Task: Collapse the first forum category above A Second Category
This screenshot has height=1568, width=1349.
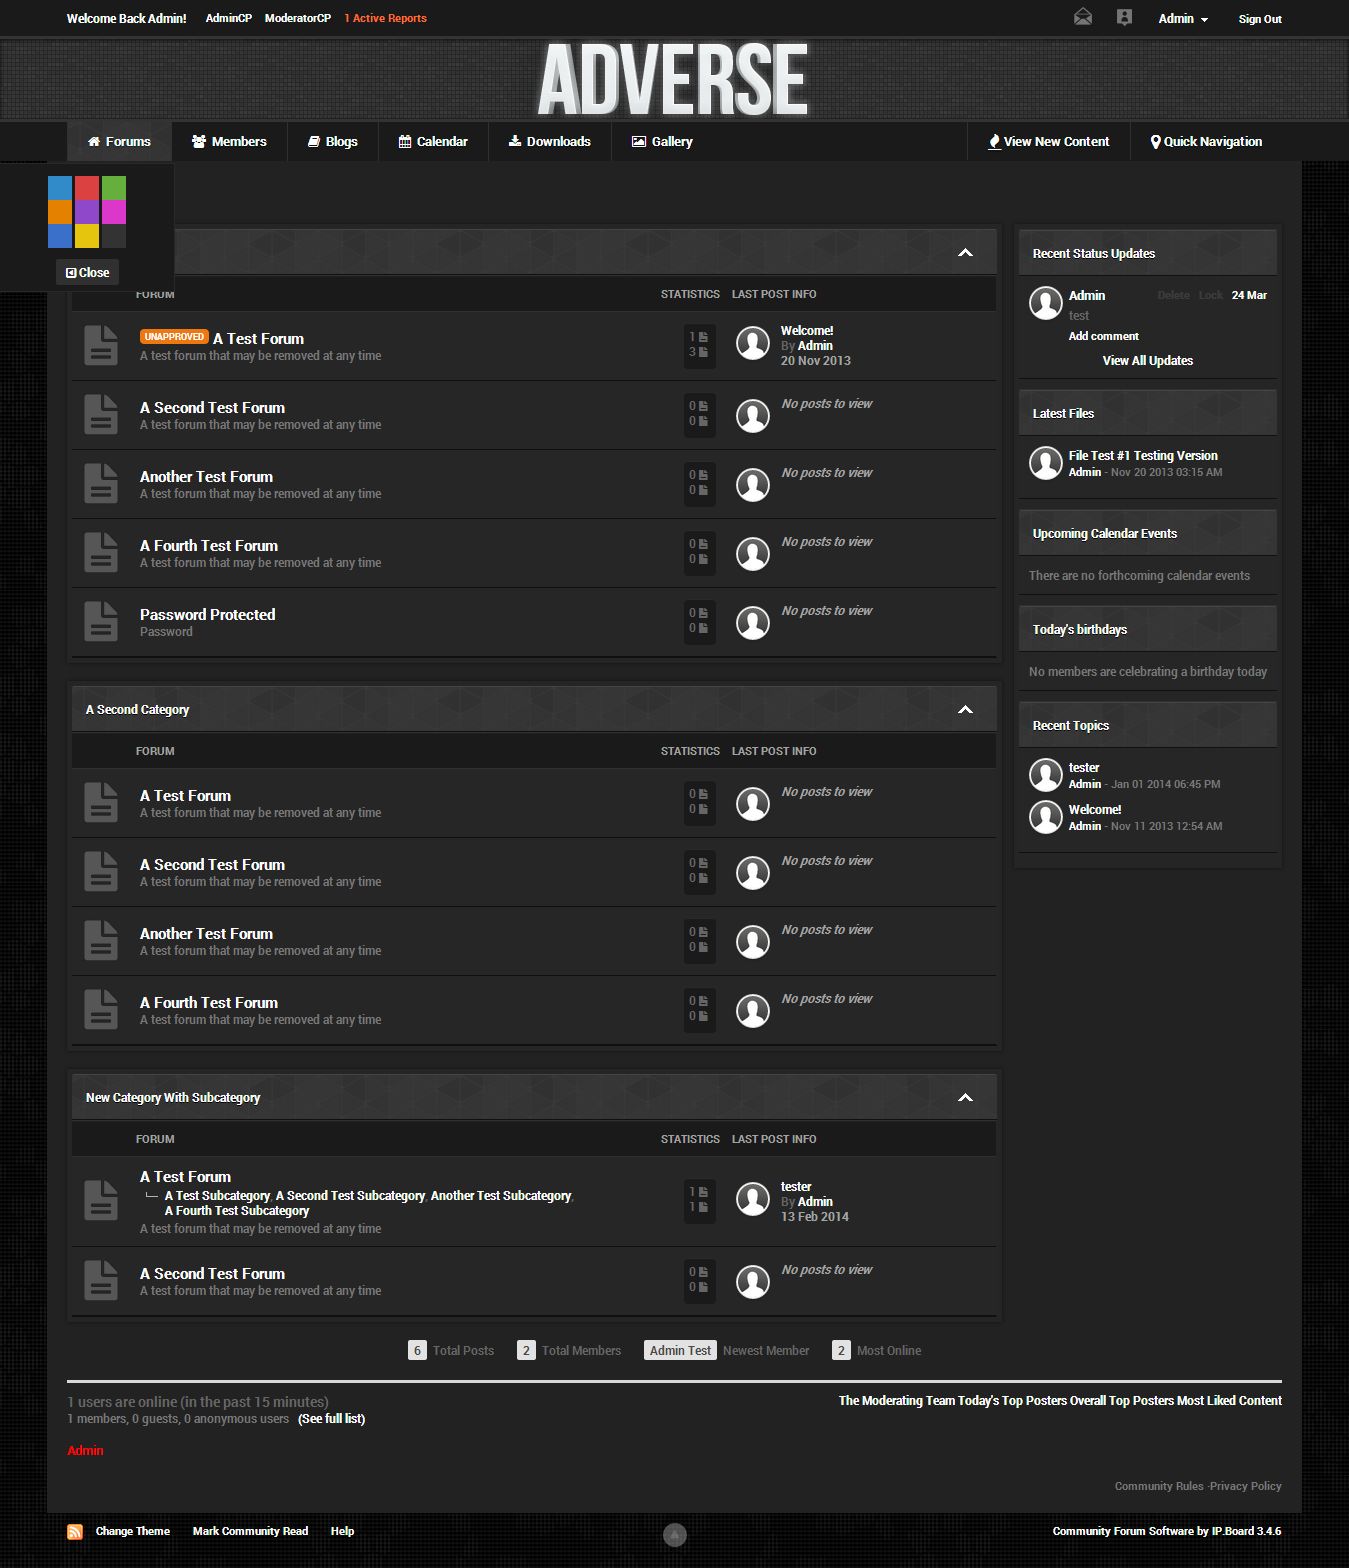Action: pyautogui.click(x=965, y=253)
